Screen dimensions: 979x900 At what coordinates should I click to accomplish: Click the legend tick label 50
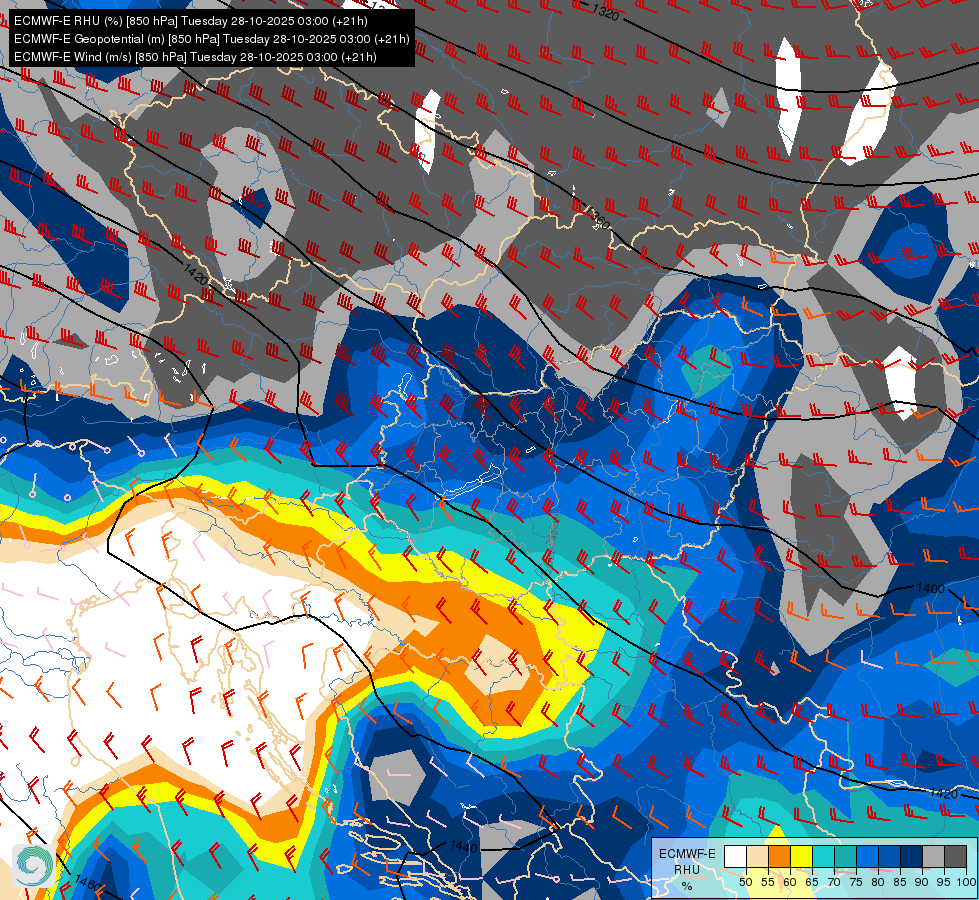click(x=746, y=882)
